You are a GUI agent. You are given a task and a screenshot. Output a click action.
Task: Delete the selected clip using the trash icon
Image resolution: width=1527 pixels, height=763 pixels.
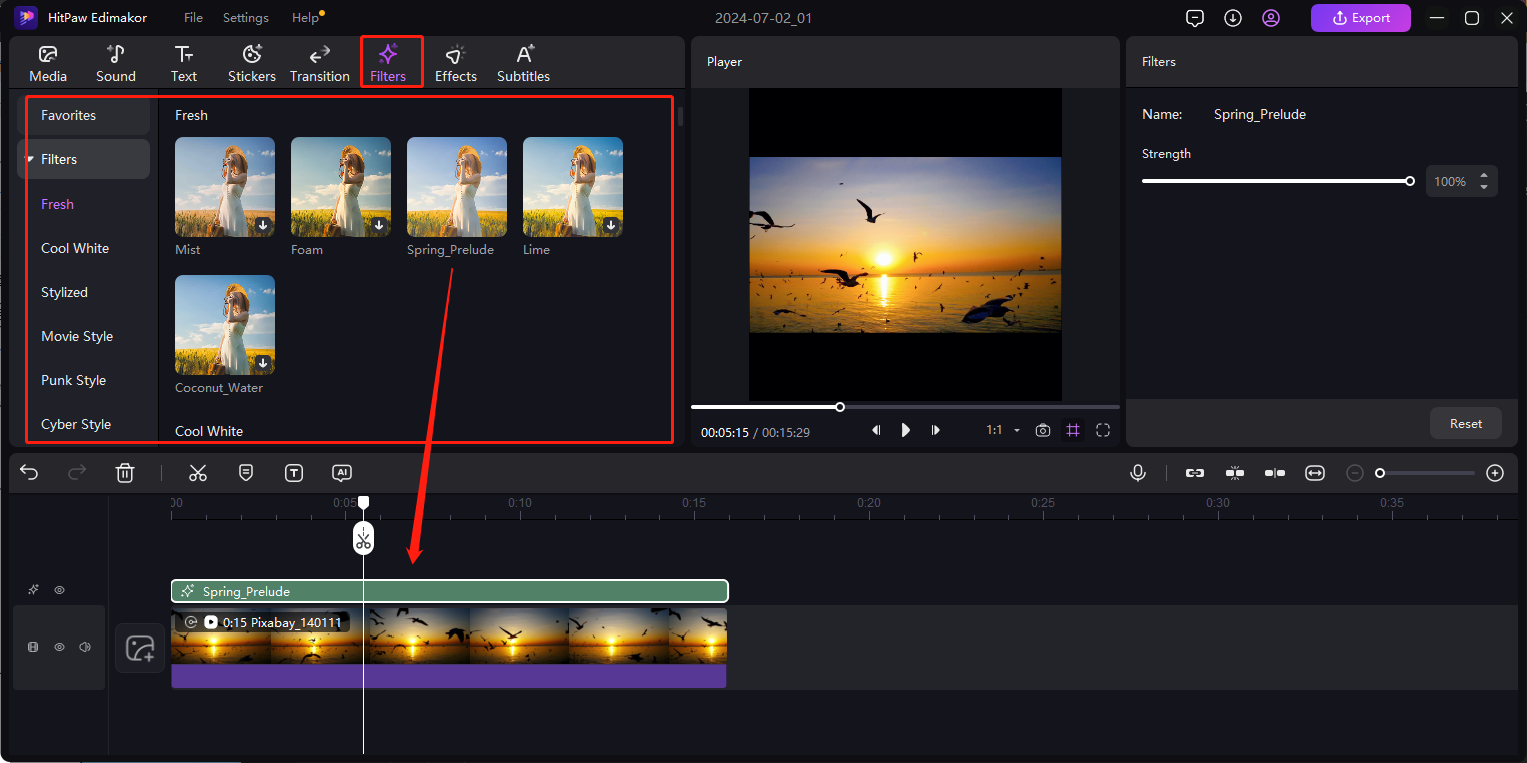(125, 472)
